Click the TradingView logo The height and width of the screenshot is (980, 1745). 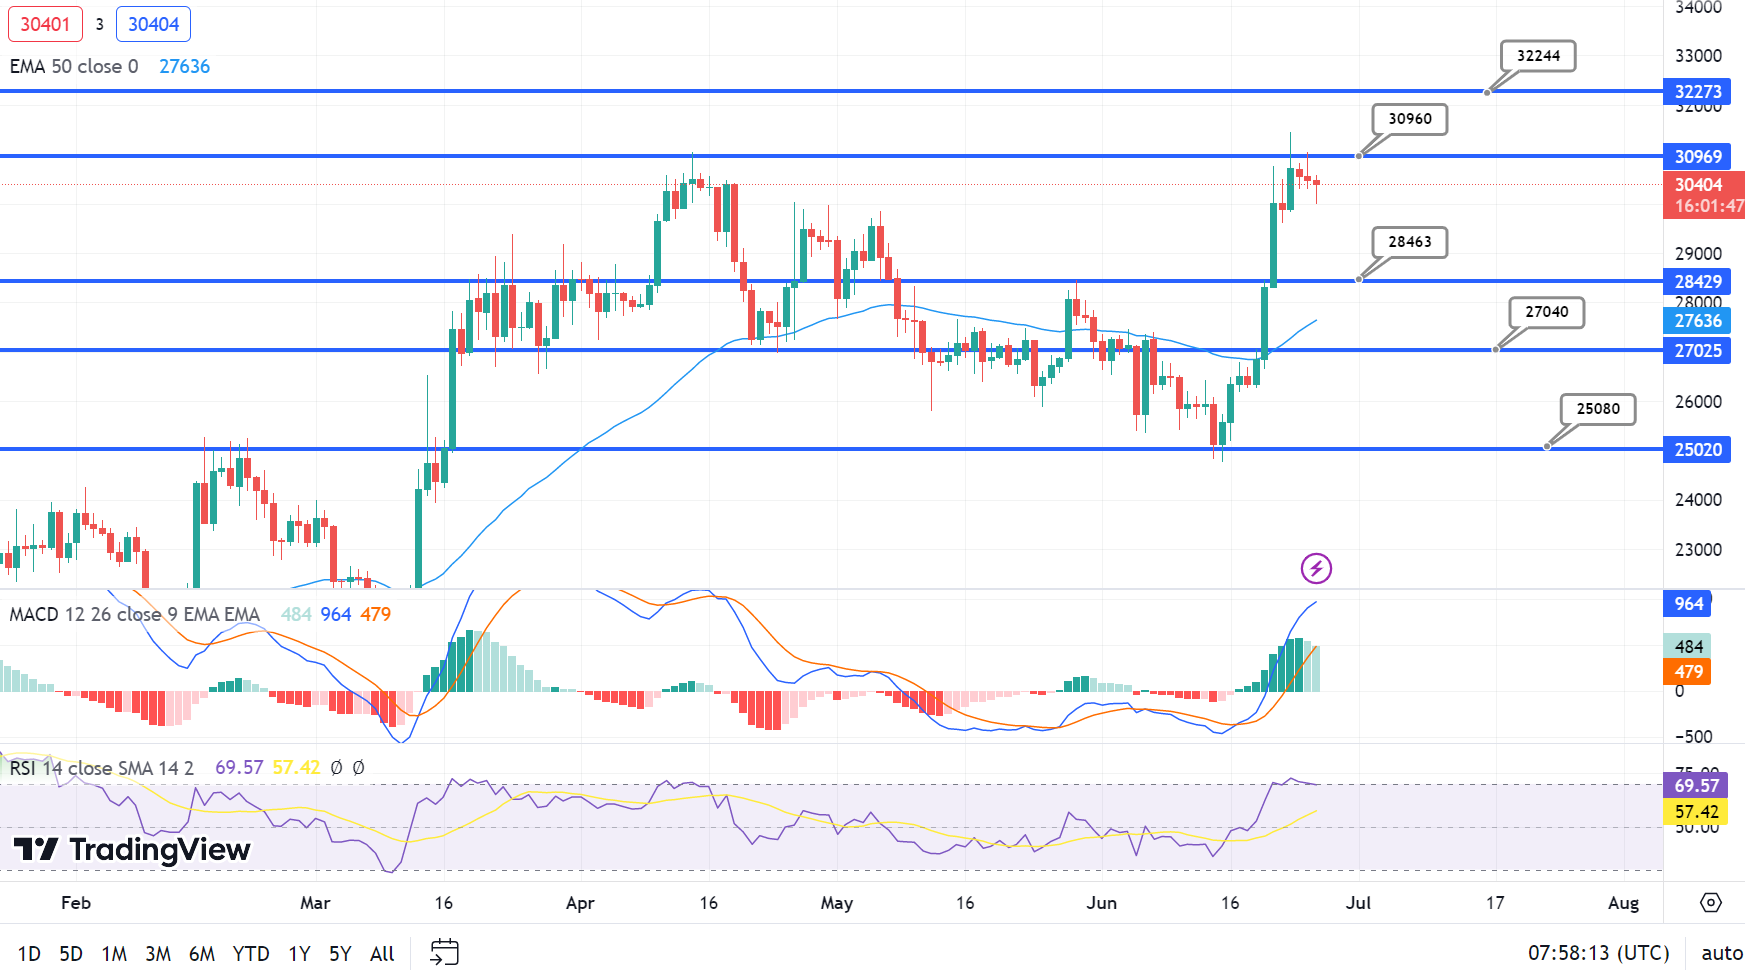coord(132,850)
